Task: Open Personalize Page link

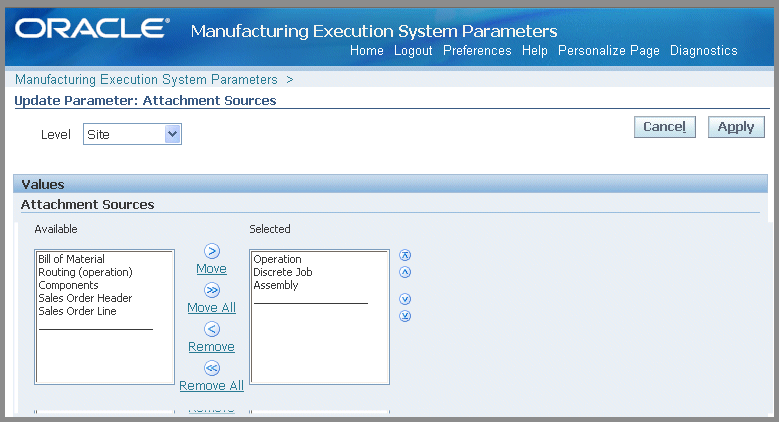Action: (x=609, y=51)
